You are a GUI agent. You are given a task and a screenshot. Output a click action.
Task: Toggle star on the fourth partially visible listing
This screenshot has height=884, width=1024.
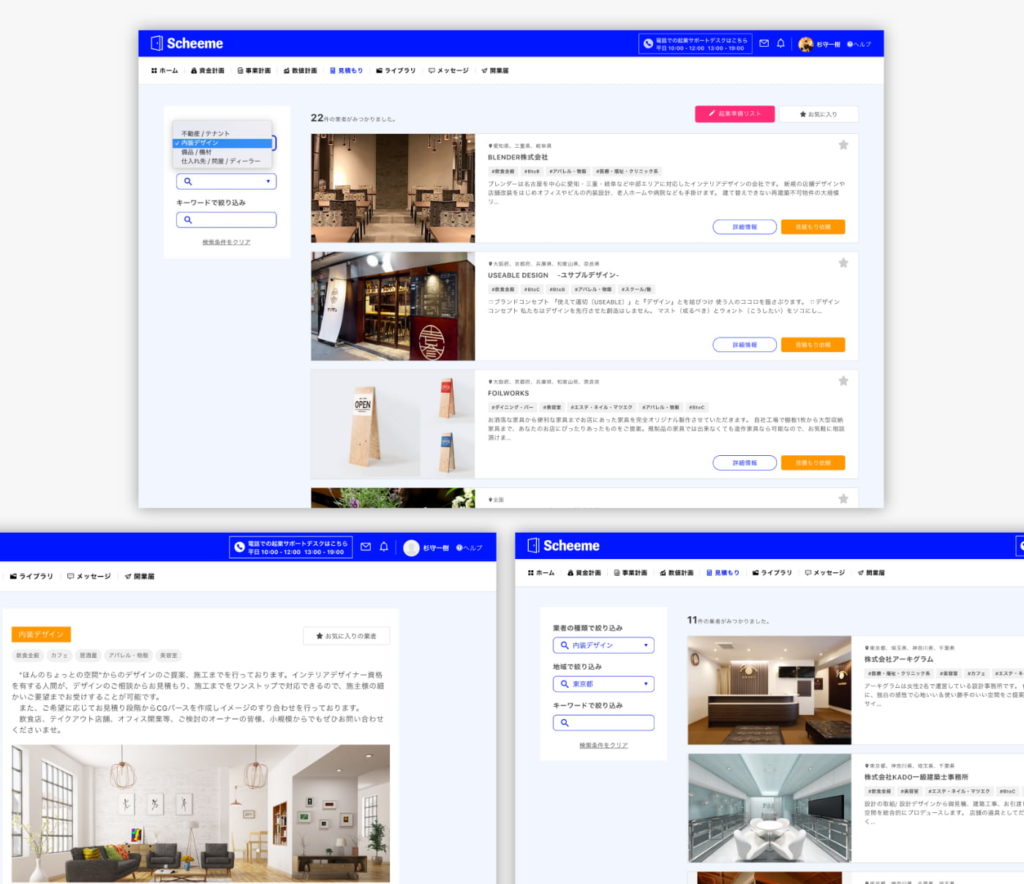pyautogui.click(x=843, y=499)
